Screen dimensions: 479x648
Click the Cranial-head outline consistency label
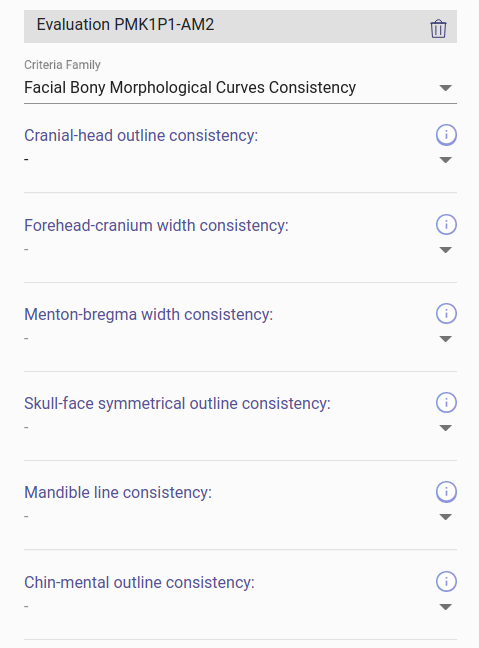point(141,135)
